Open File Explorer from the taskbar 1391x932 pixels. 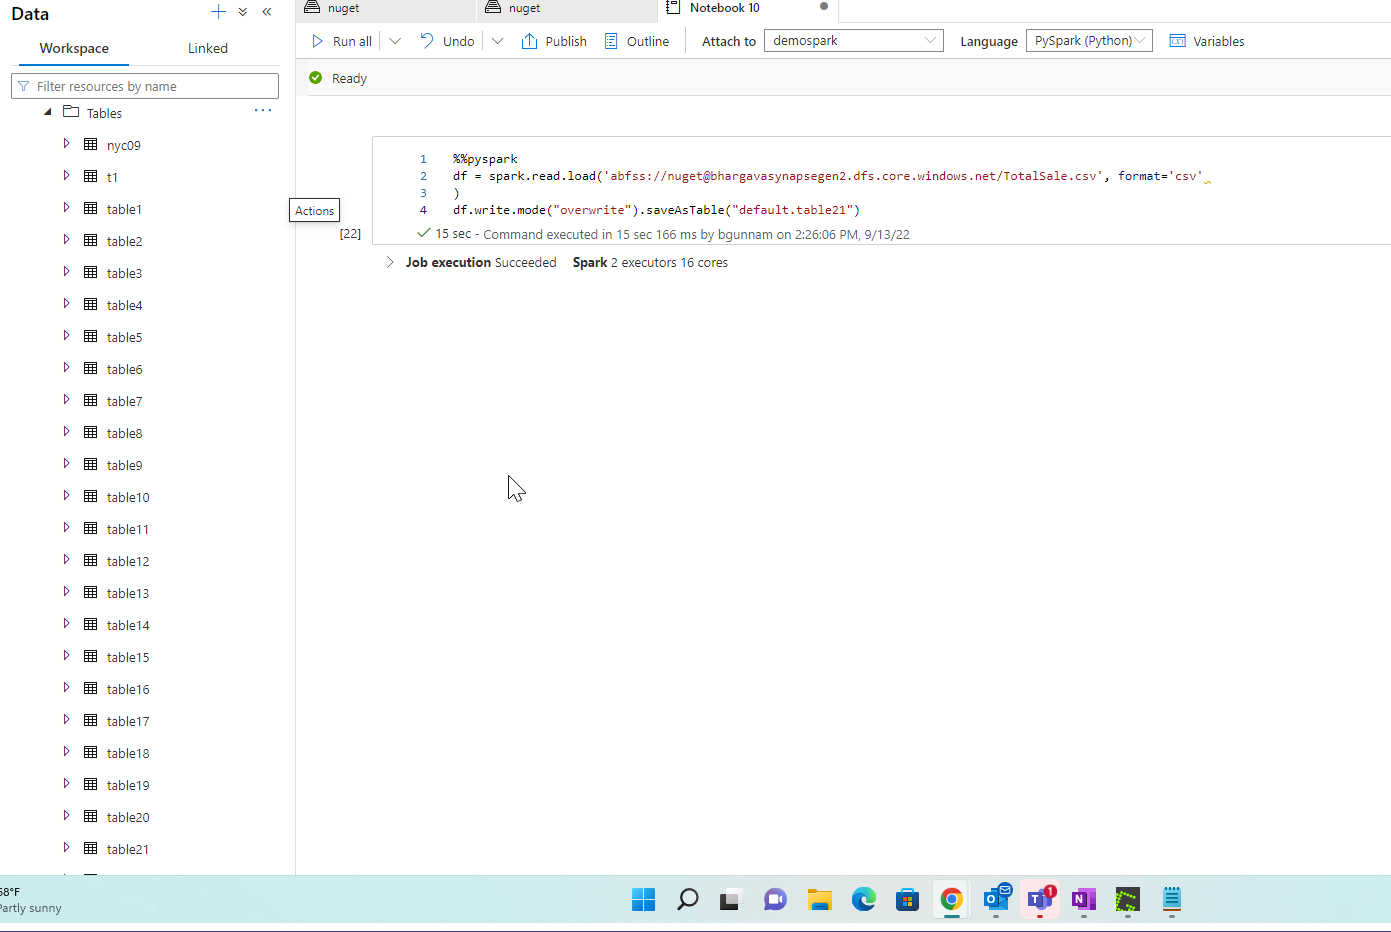coord(819,899)
